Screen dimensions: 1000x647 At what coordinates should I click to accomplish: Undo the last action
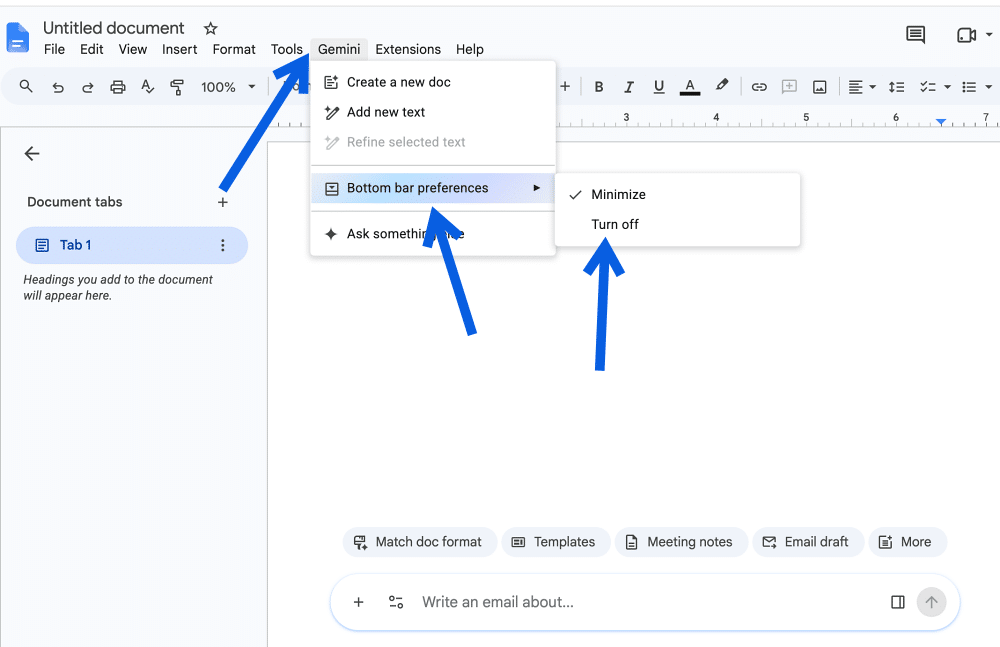pyautogui.click(x=57, y=87)
